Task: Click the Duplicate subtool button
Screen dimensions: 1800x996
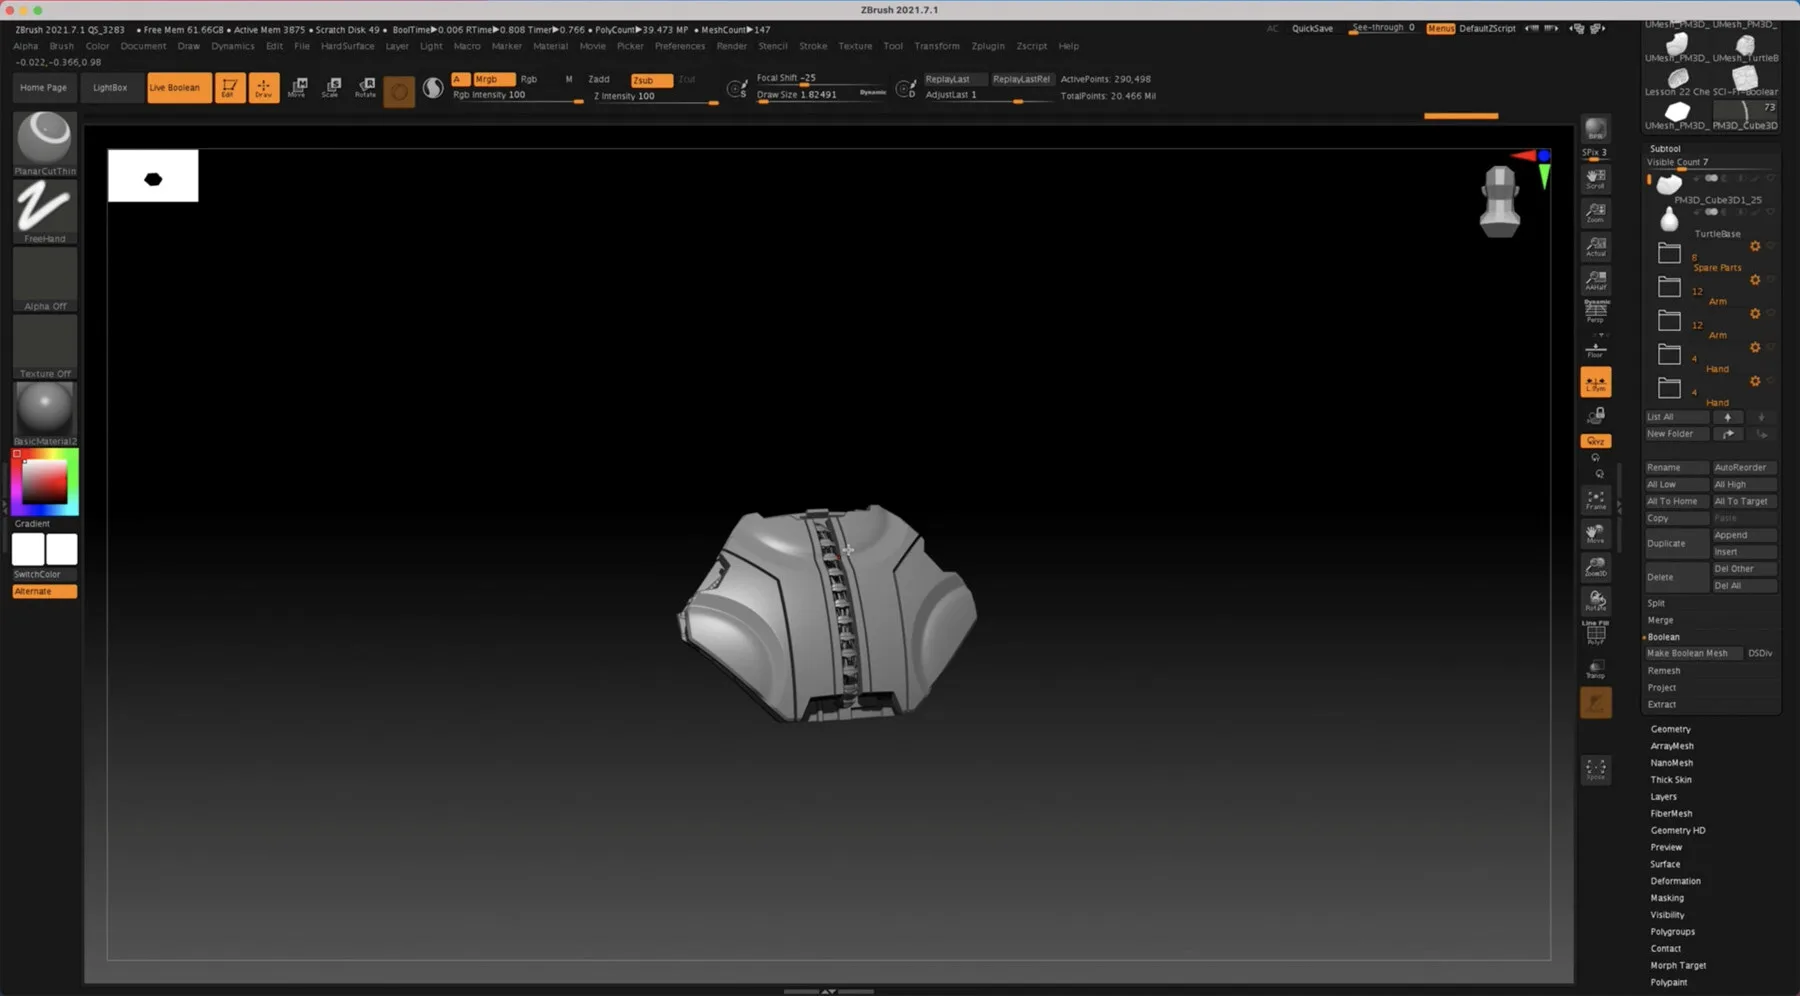Action: [1669, 543]
